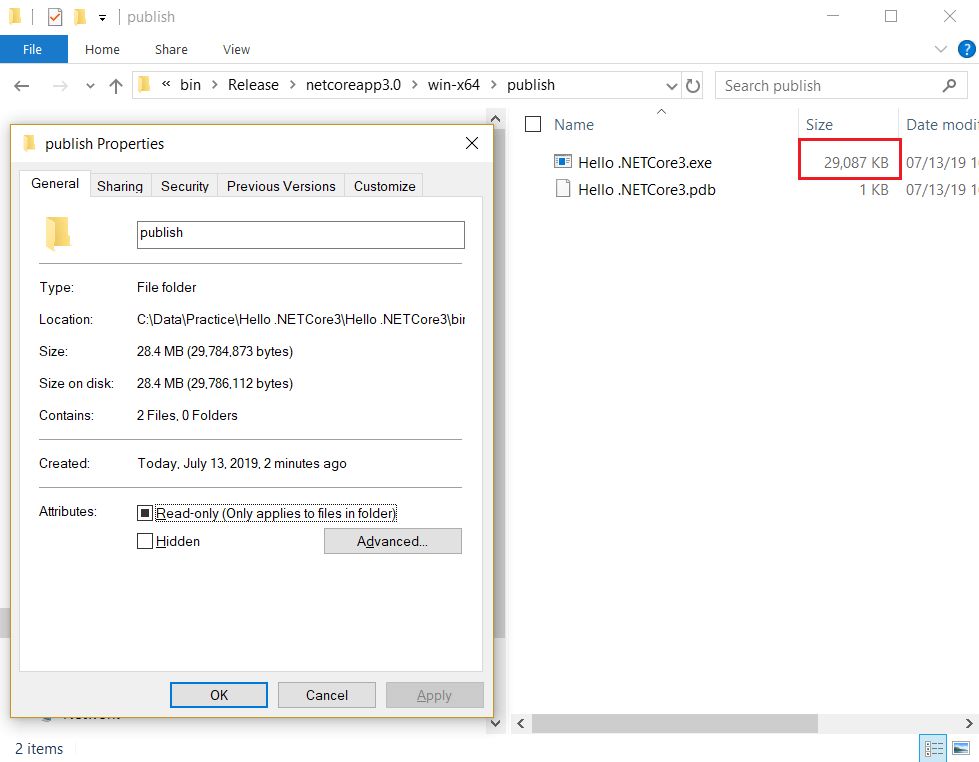The image size is (979, 762).
Task: Confirm Properties with OK
Action: click(x=219, y=695)
